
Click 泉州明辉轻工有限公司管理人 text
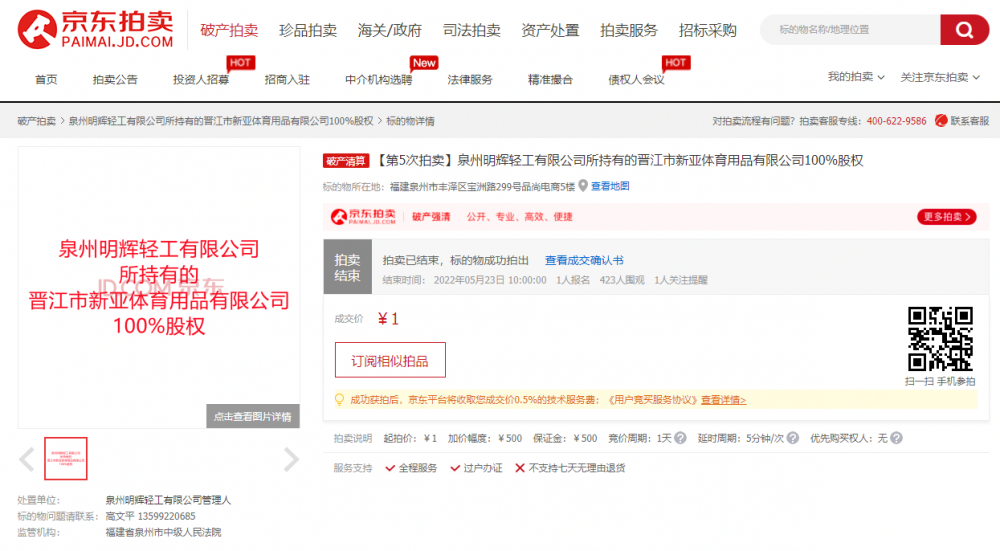[x=168, y=500]
